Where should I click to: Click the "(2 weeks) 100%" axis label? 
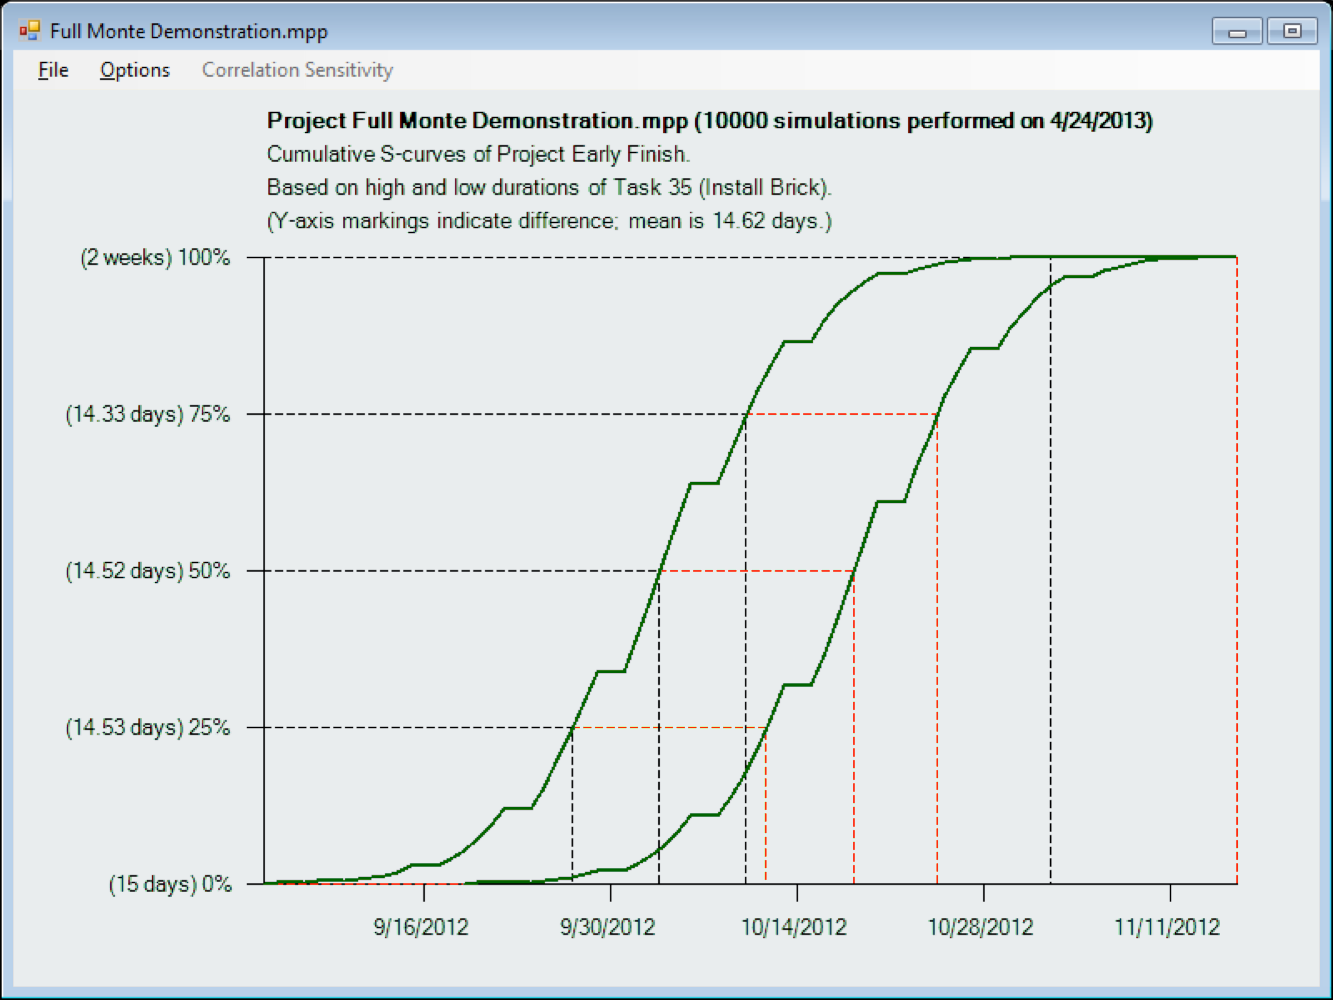click(155, 257)
